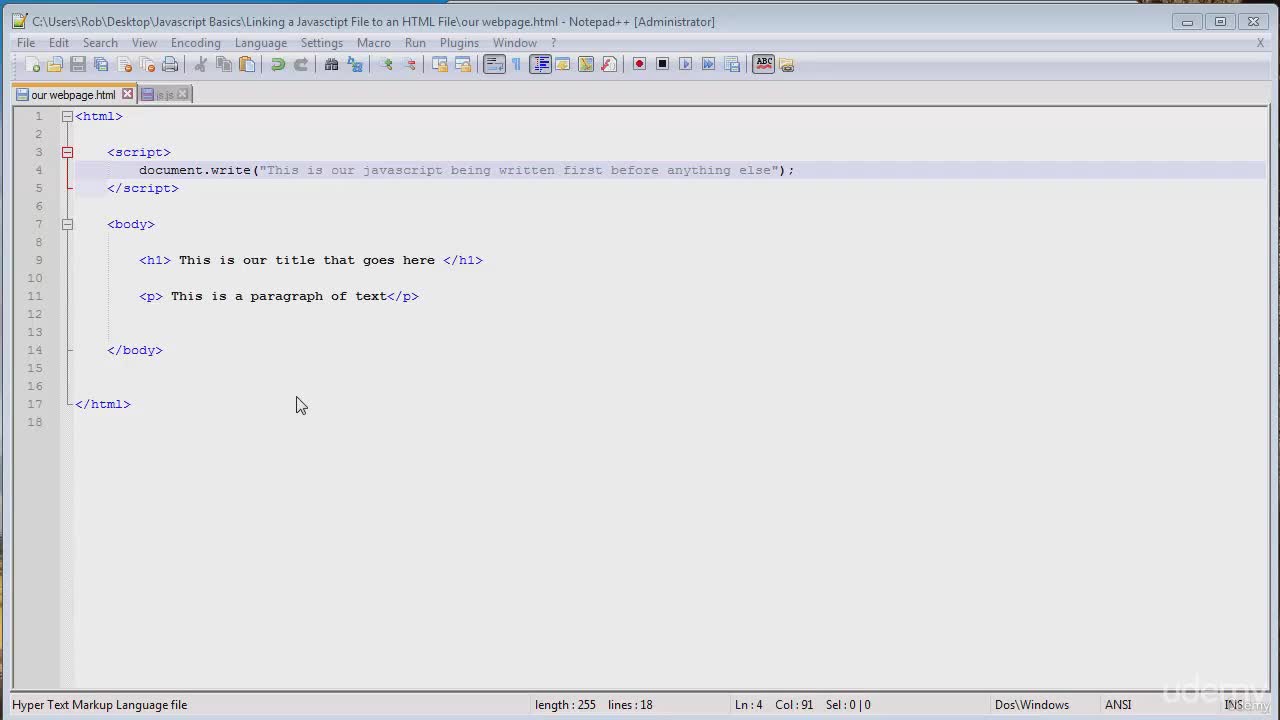This screenshot has width=1280, height=720.
Task: Click the ANSI encoding status entry
Action: tap(1118, 705)
